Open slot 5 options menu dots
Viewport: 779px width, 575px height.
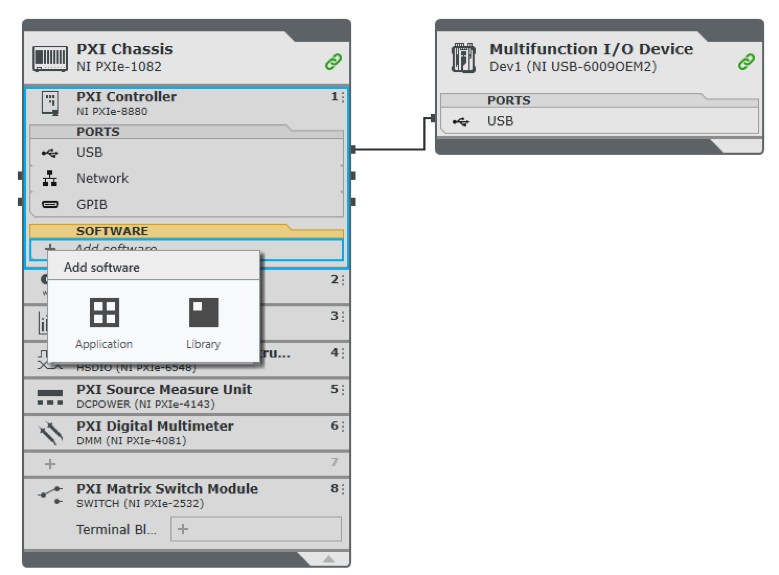coord(342,389)
